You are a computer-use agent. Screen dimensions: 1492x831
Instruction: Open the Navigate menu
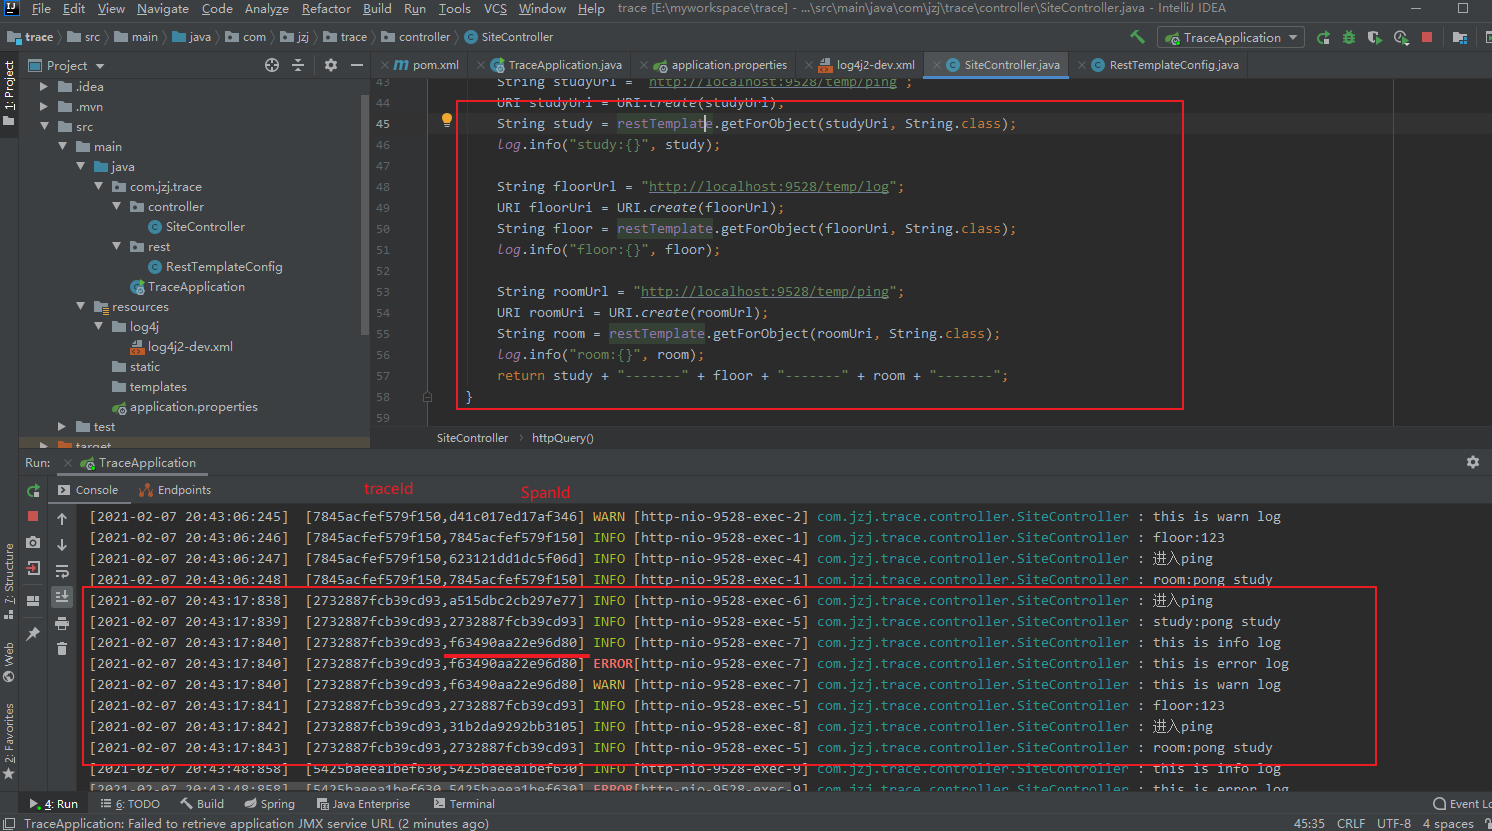coord(162,8)
